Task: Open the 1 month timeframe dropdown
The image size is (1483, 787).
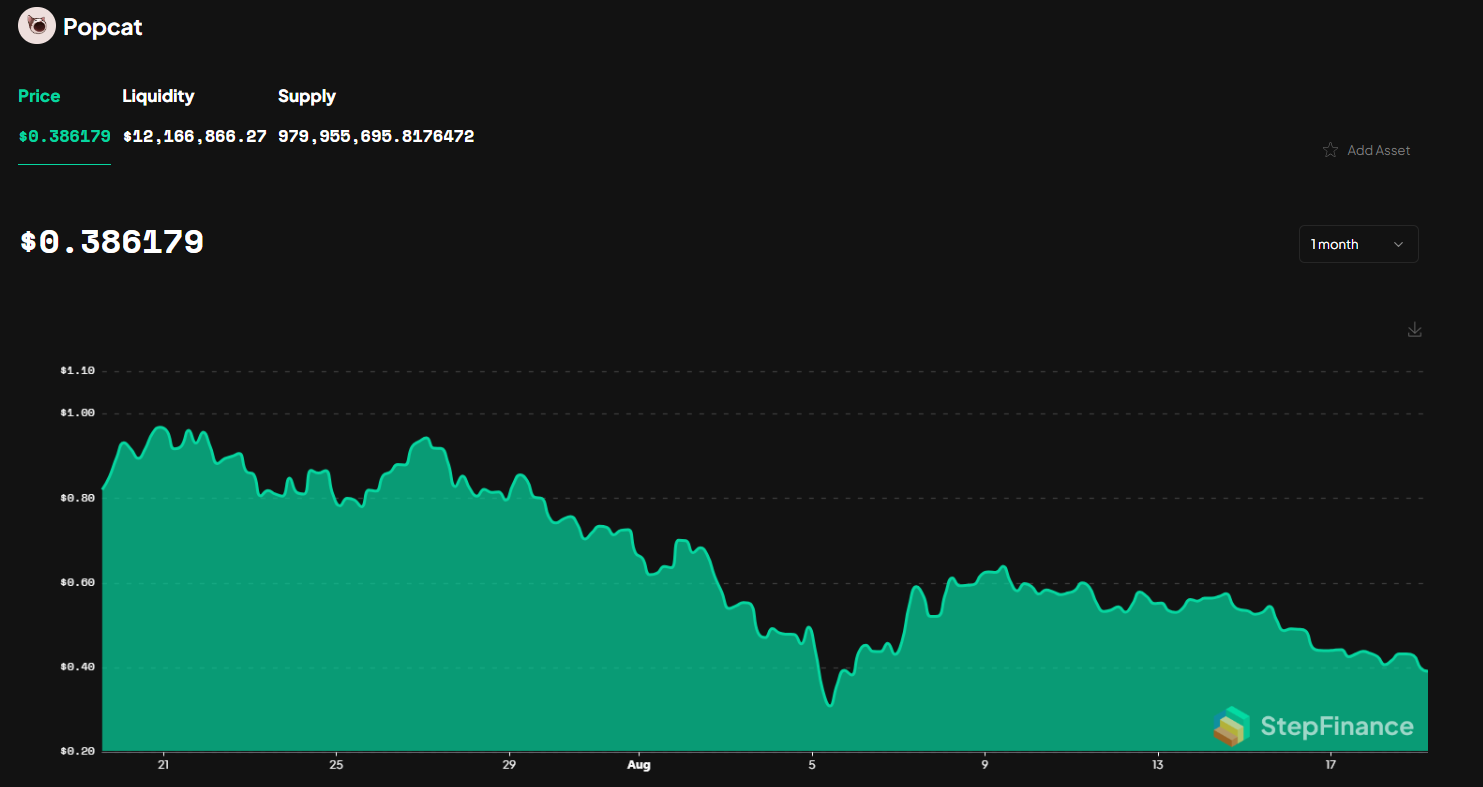Action: tap(1358, 243)
